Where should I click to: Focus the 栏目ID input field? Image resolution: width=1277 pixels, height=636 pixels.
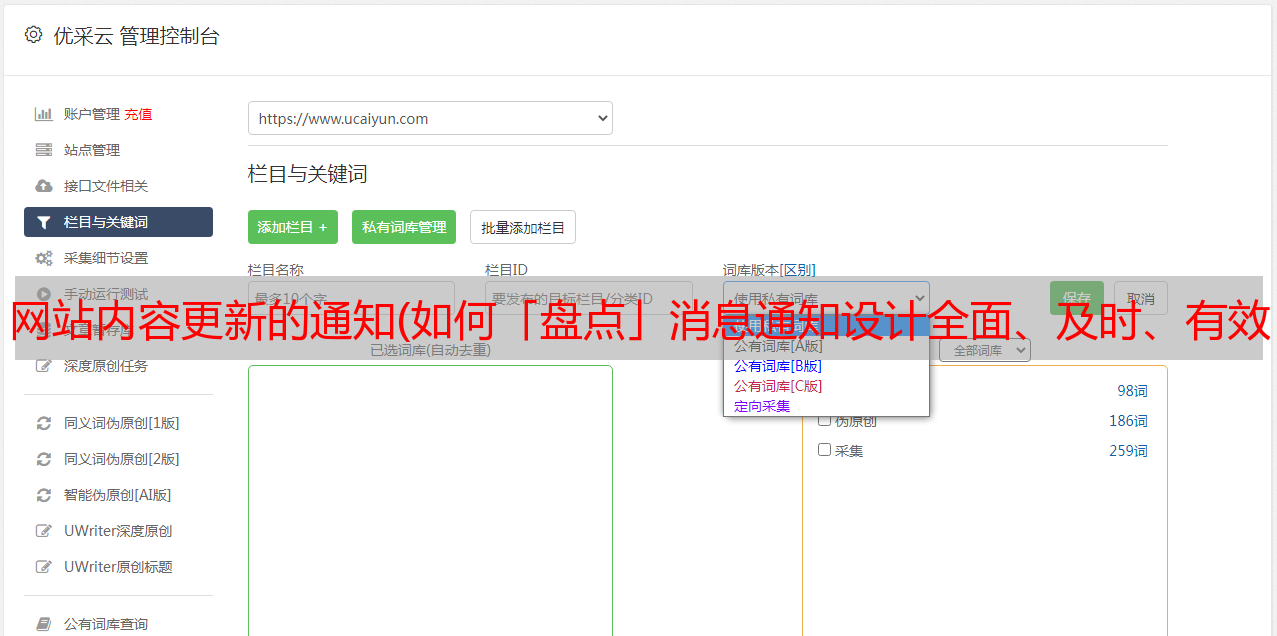coord(589,298)
